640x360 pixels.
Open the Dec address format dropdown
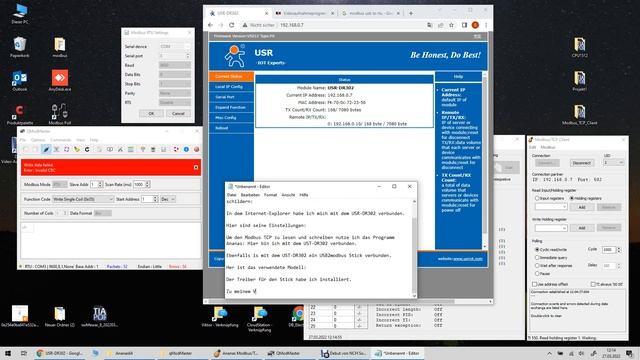point(168,199)
